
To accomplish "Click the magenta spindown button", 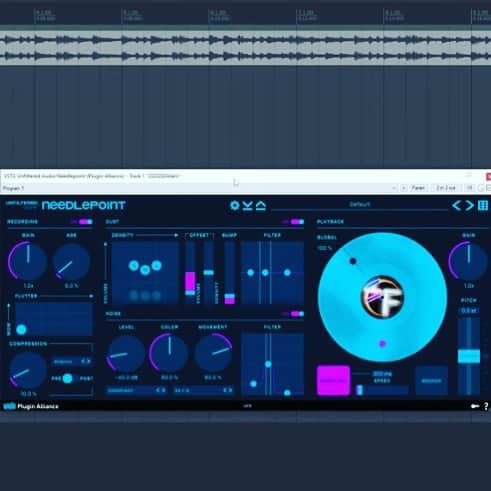I will click(x=333, y=380).
